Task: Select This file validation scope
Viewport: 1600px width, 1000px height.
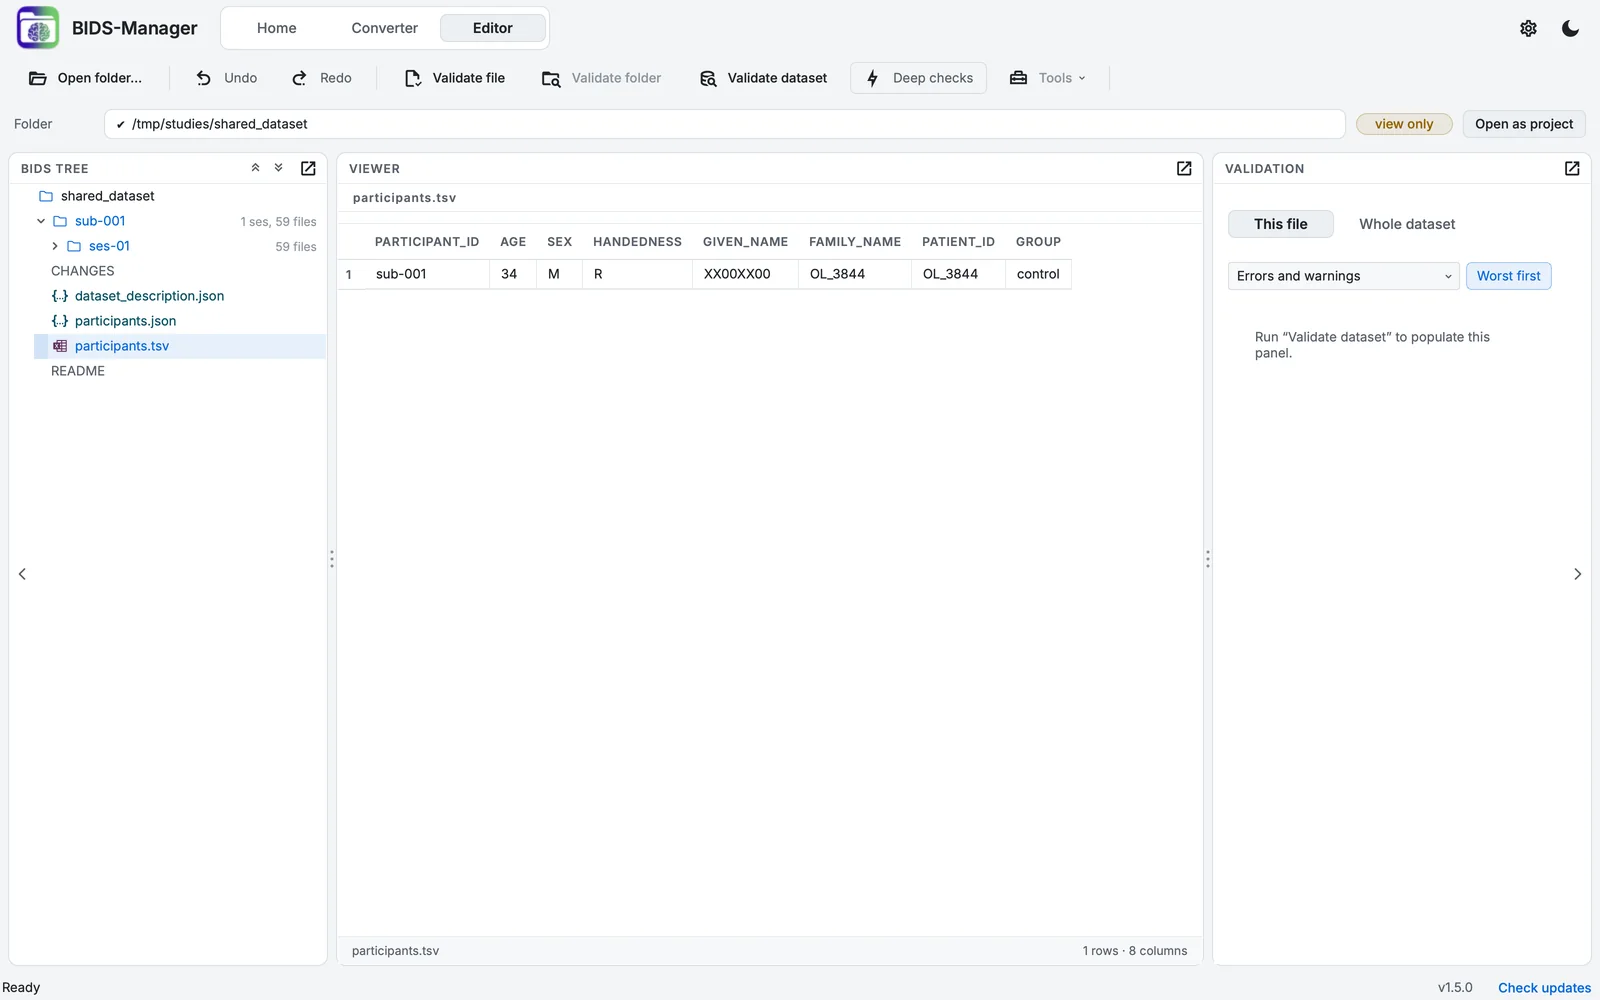Action: point(1281,224)
